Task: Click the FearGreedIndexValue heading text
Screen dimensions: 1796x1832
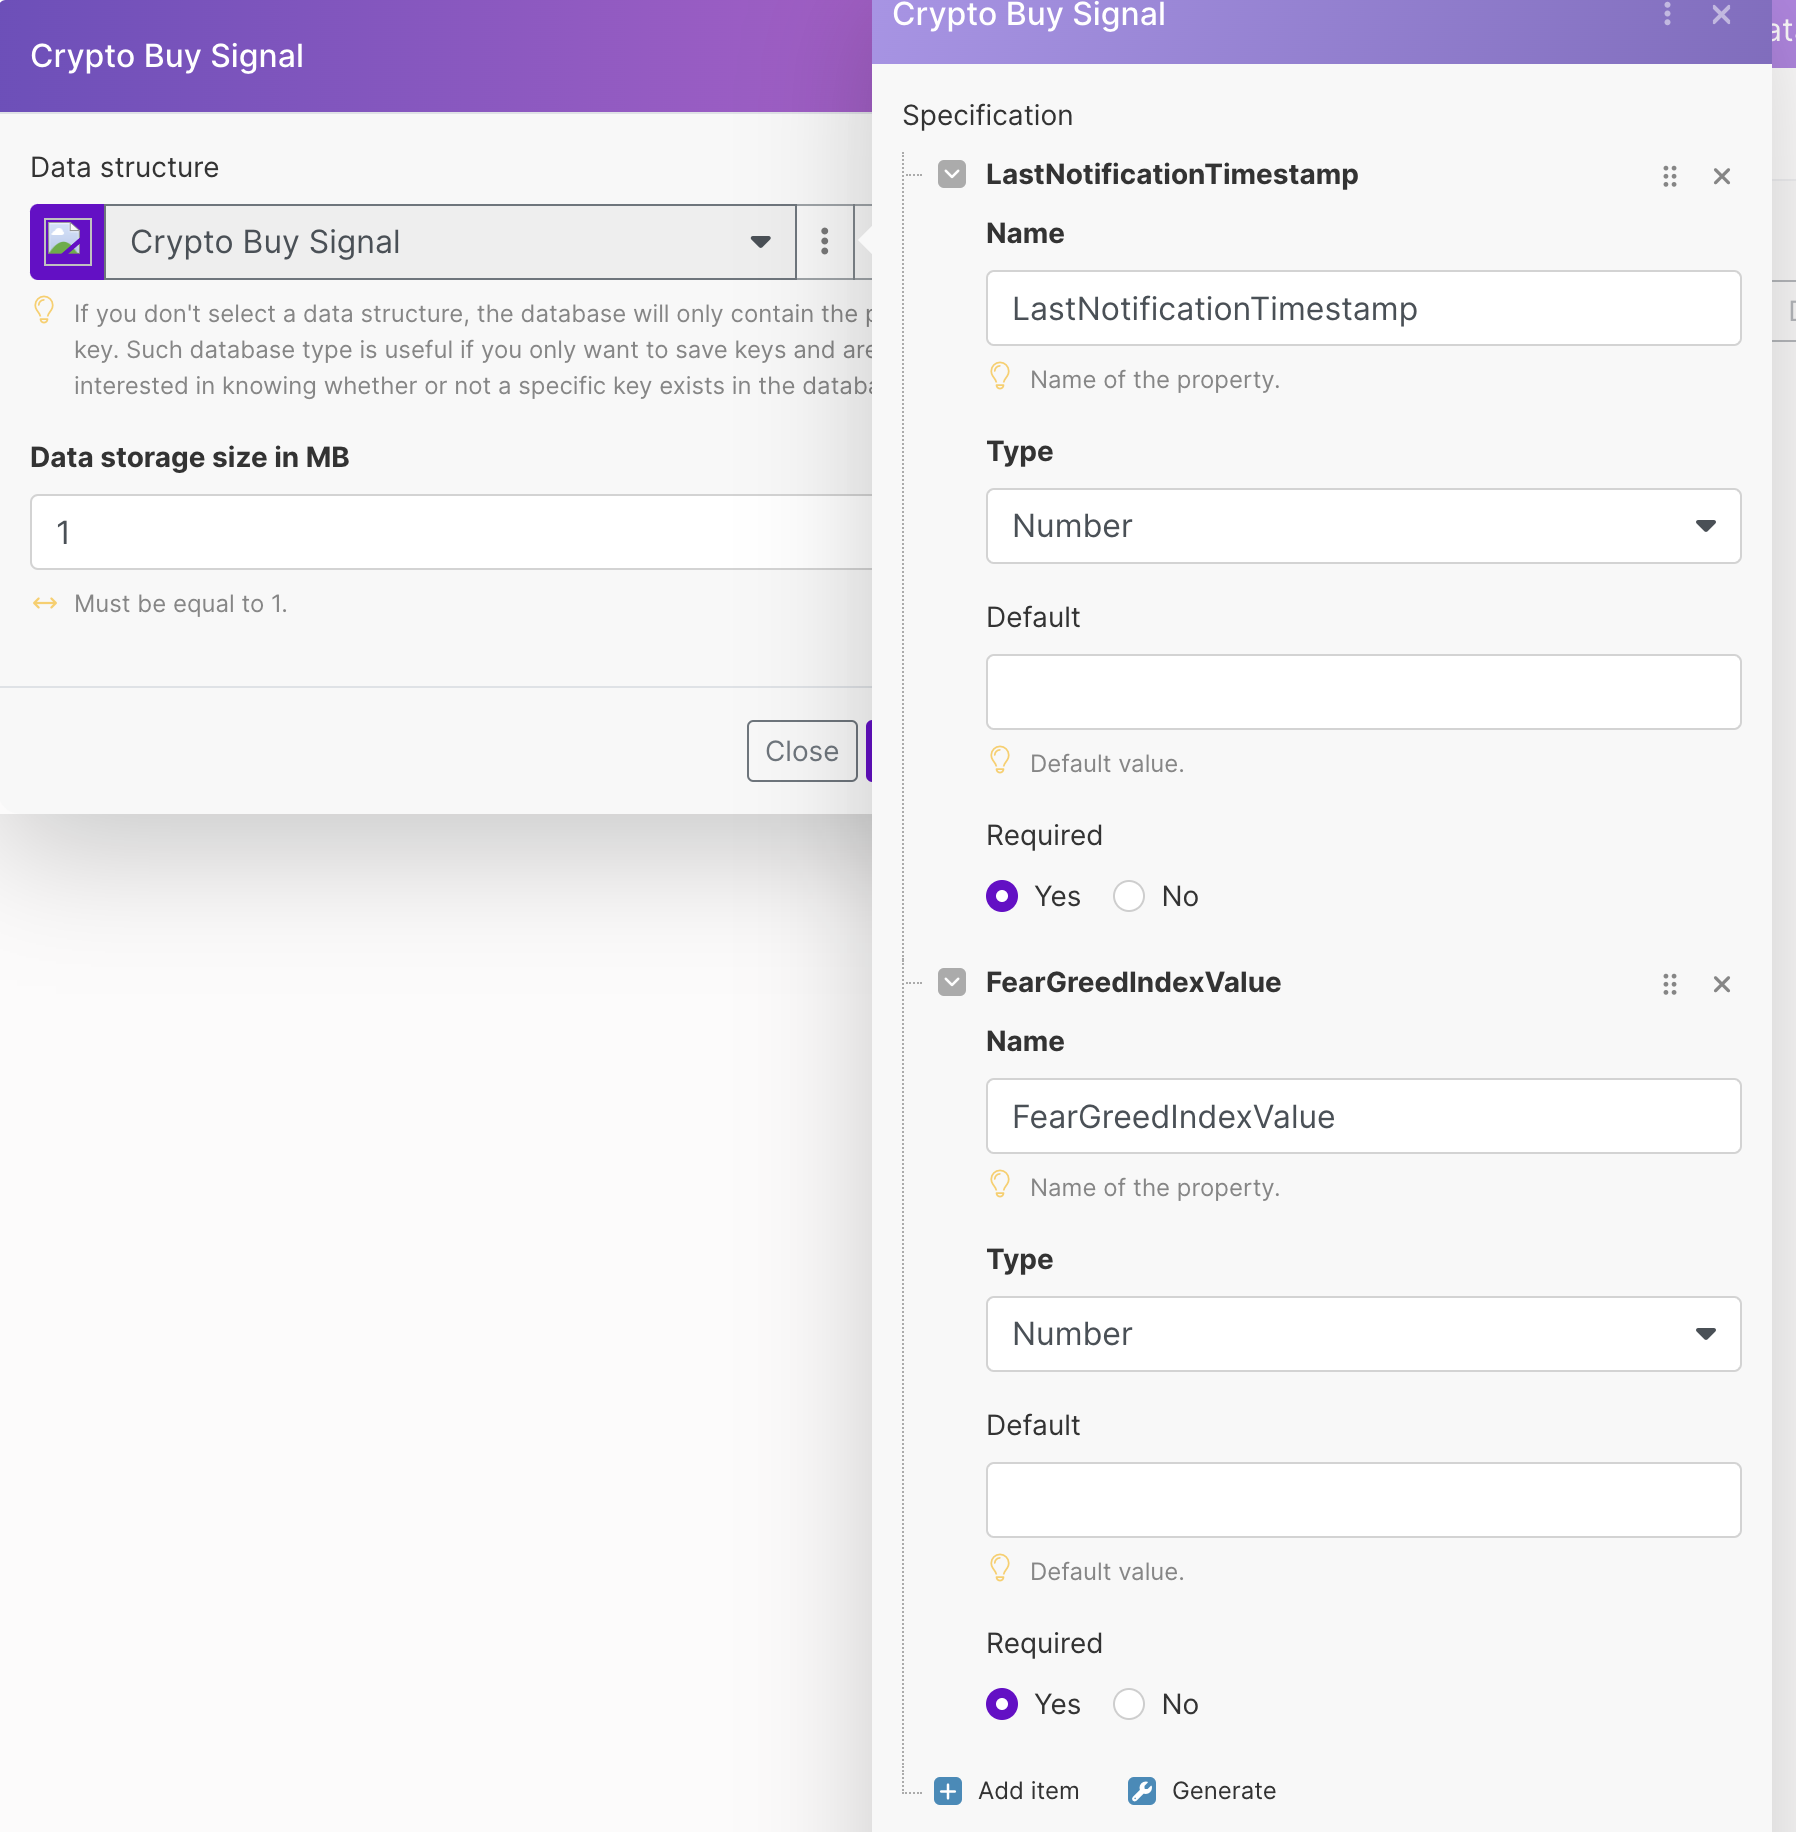Action: 1133,982
